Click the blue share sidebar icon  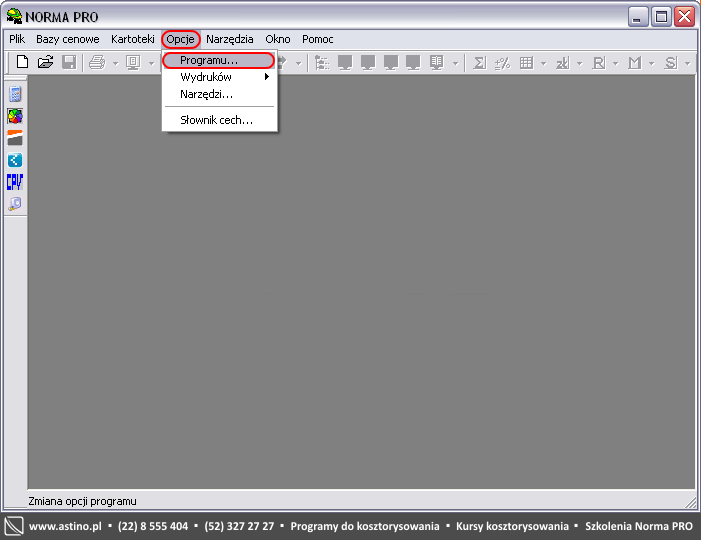point(15,160)
